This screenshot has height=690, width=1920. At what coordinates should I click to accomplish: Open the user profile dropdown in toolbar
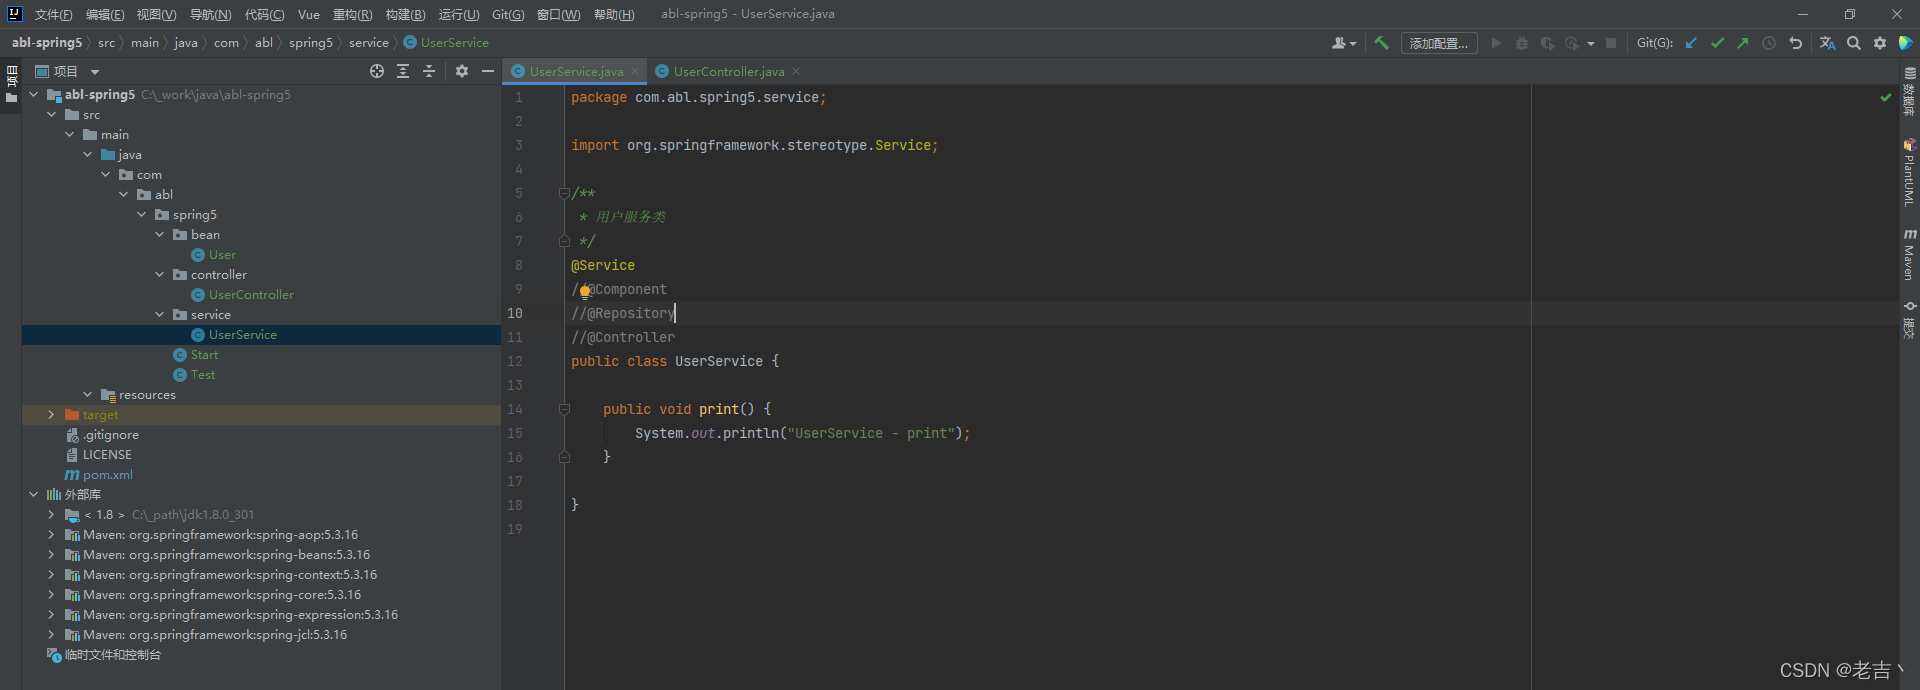pyautogui.click(x=1344, y=43)
